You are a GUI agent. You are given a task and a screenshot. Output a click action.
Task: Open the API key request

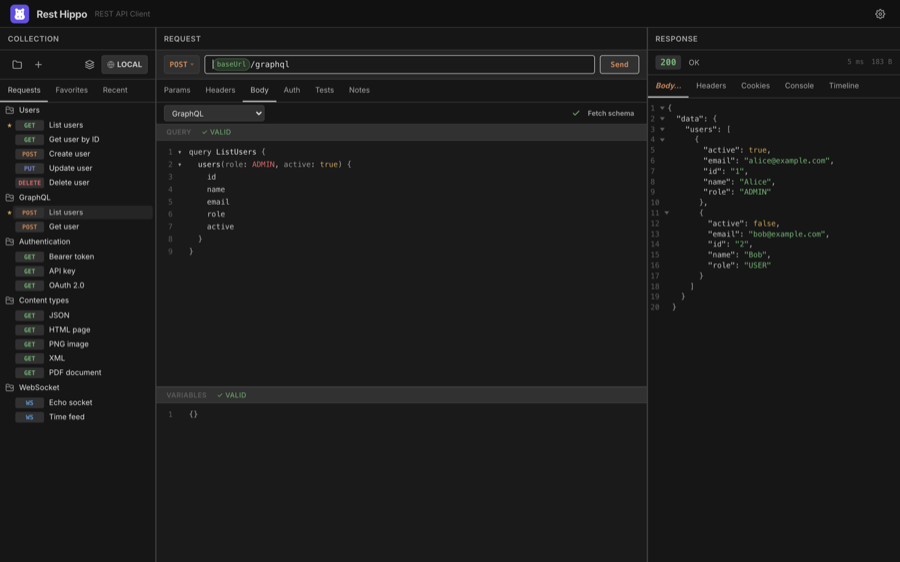click(x=62, y=271)
